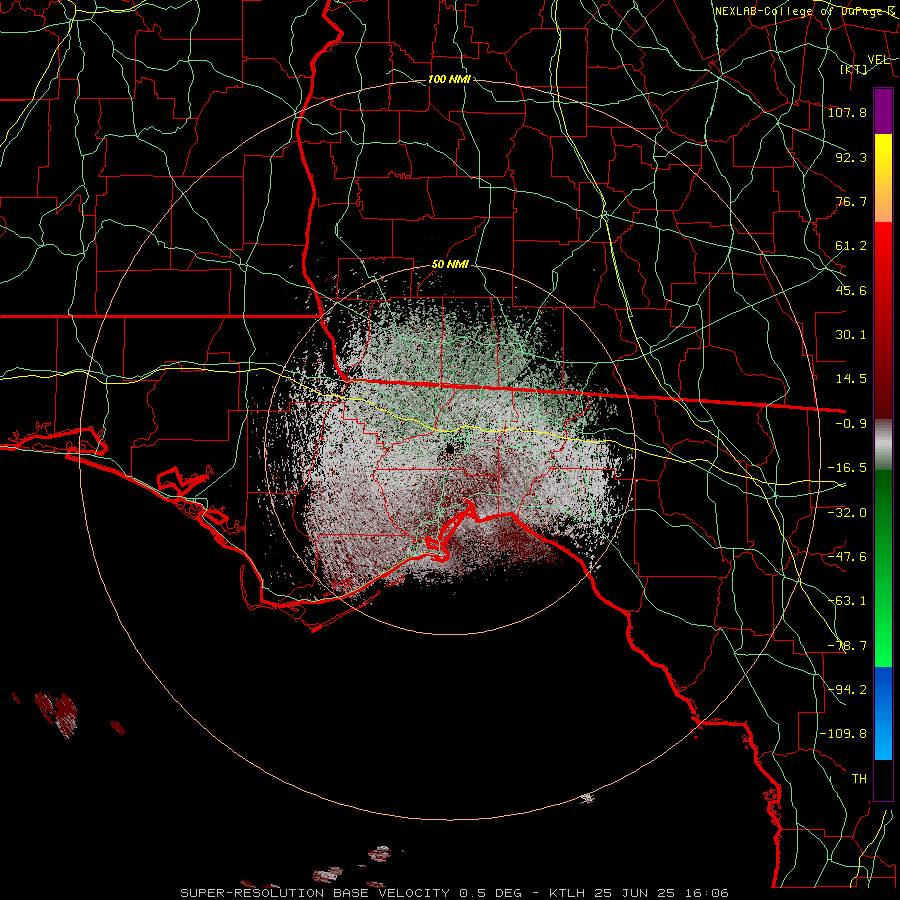Click the black radar site dot at KTLH center
This screenshot has height=900, width=900.
[x=450, y=449]
